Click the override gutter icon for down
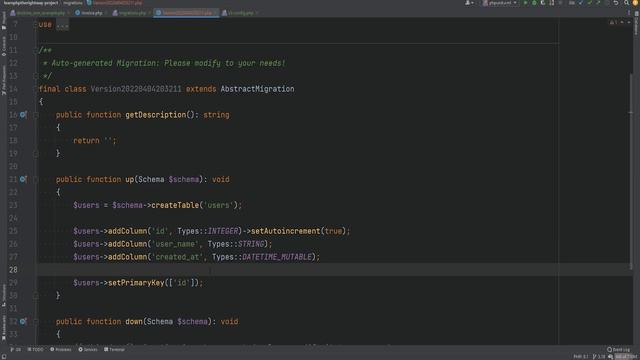Viewport: 640px width, 360px height. click(x=23, y=321)
